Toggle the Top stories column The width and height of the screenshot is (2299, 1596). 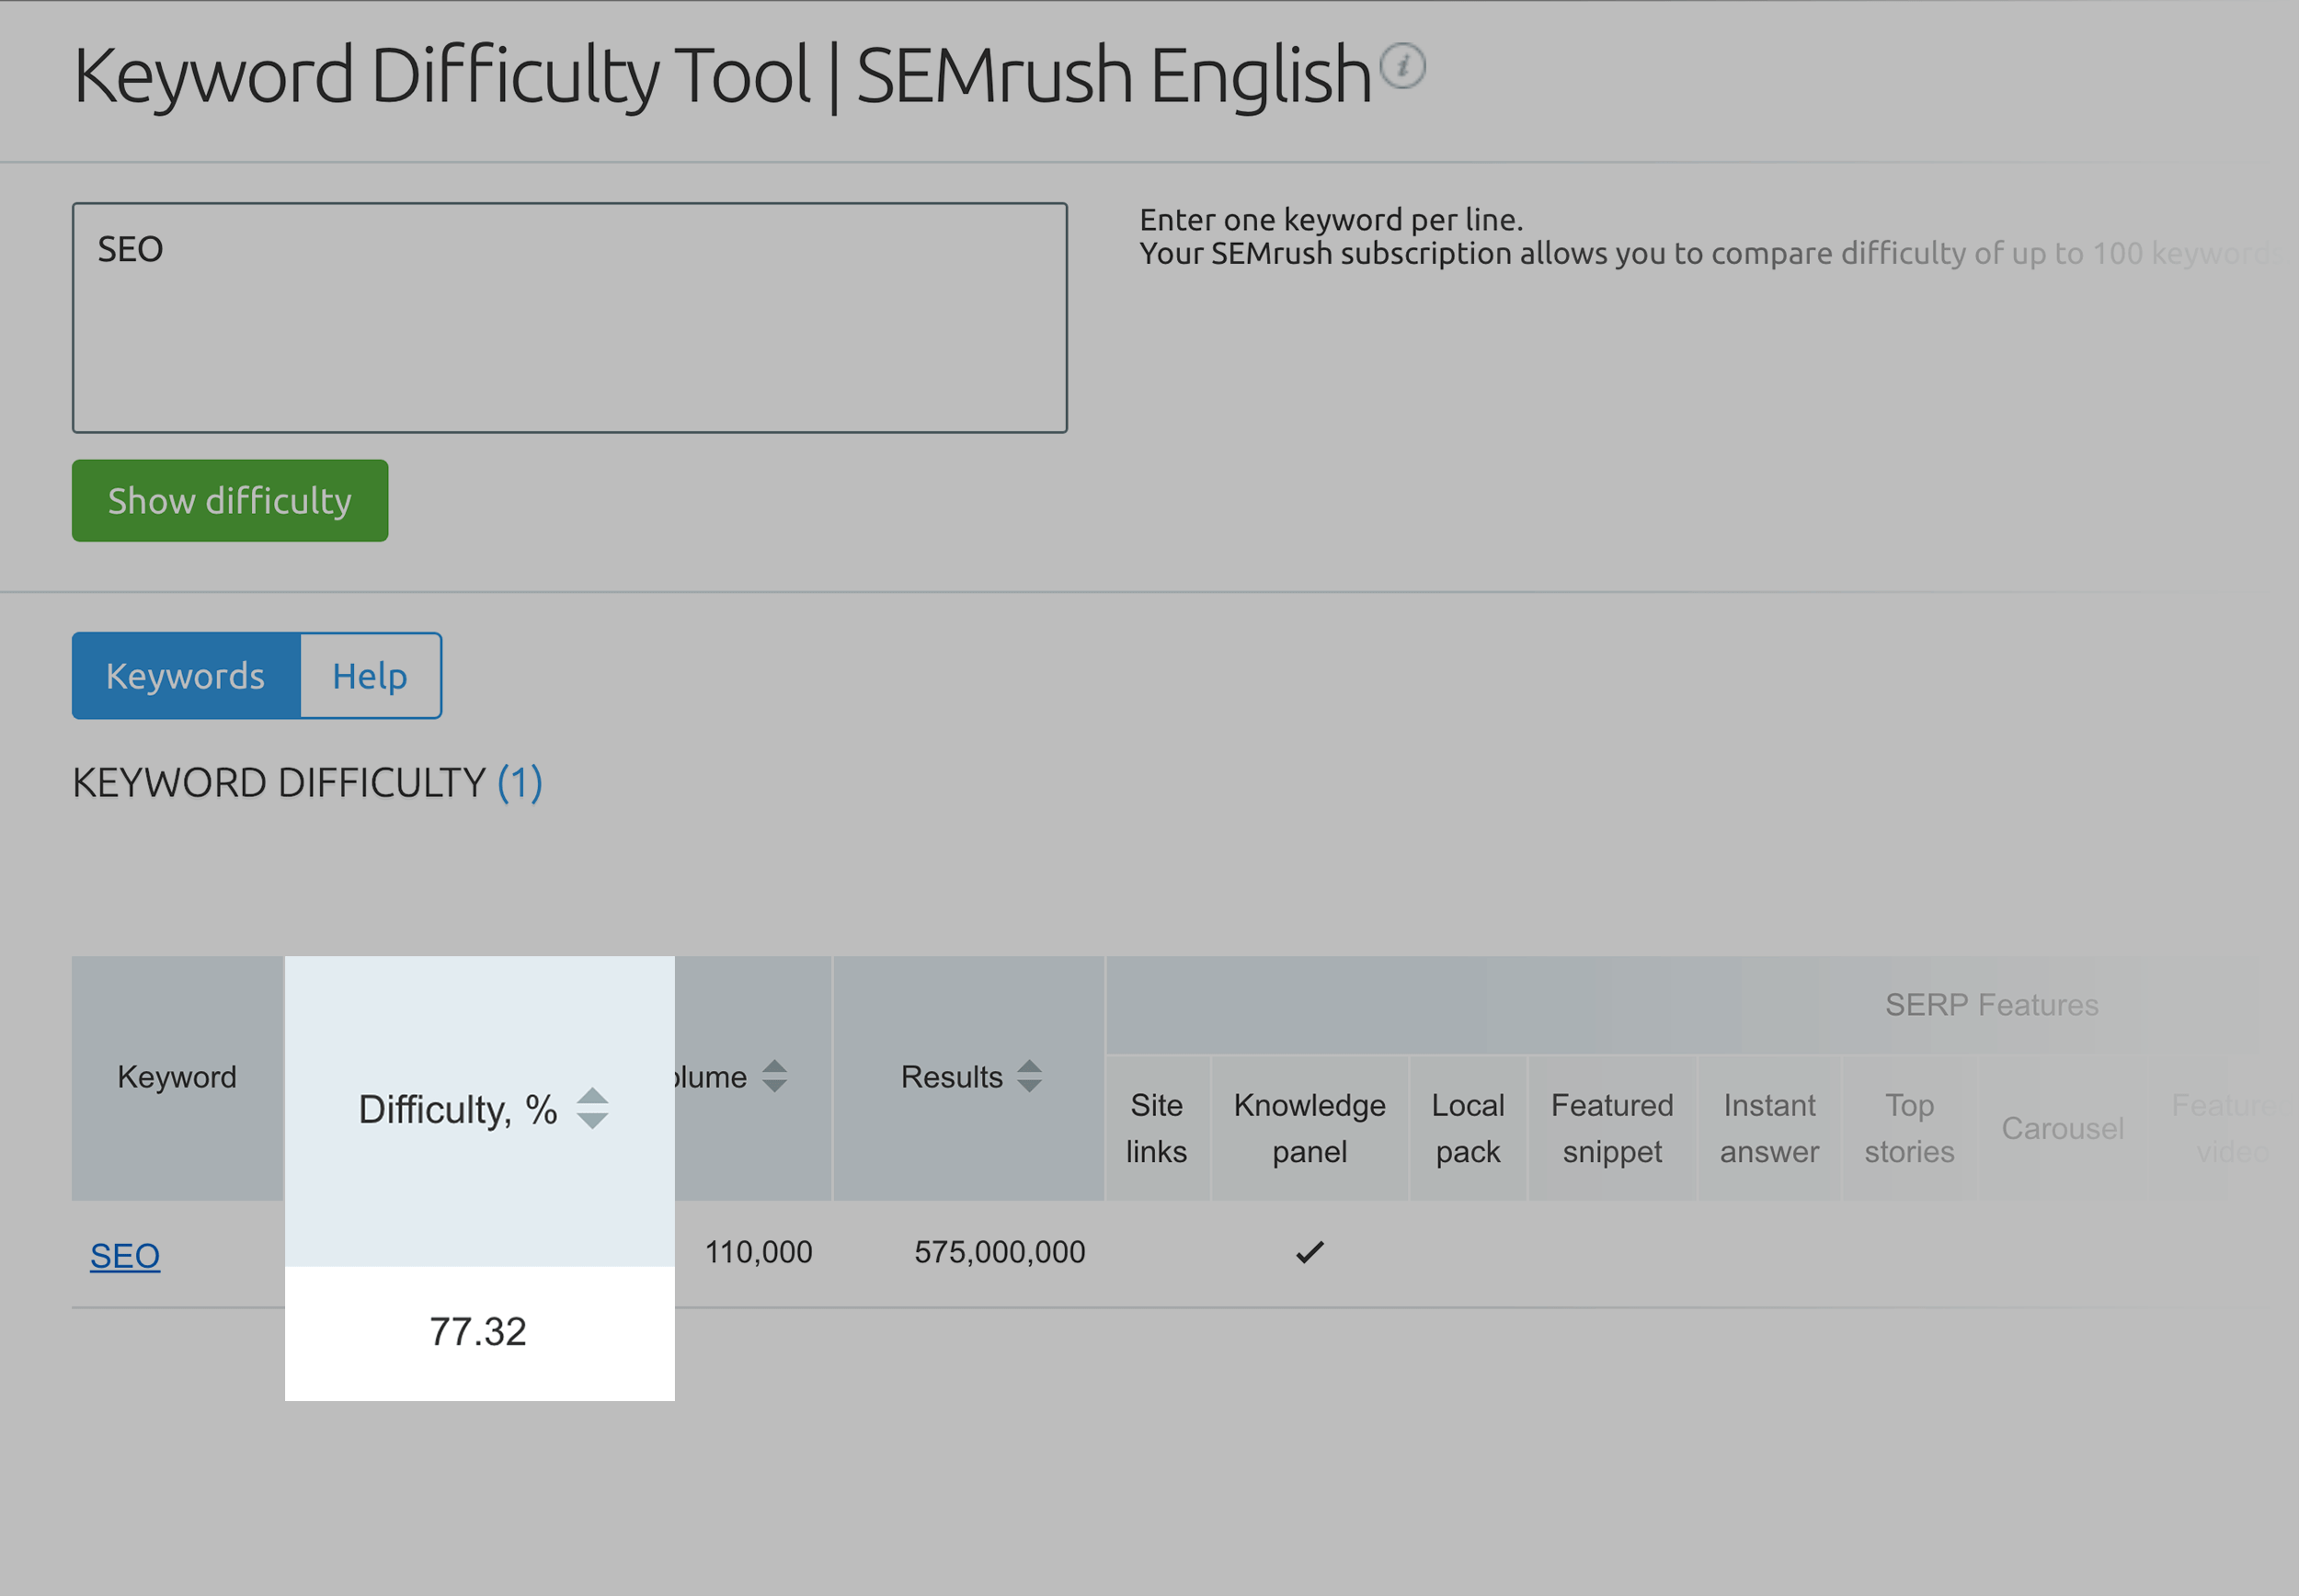point(1909,1126)
